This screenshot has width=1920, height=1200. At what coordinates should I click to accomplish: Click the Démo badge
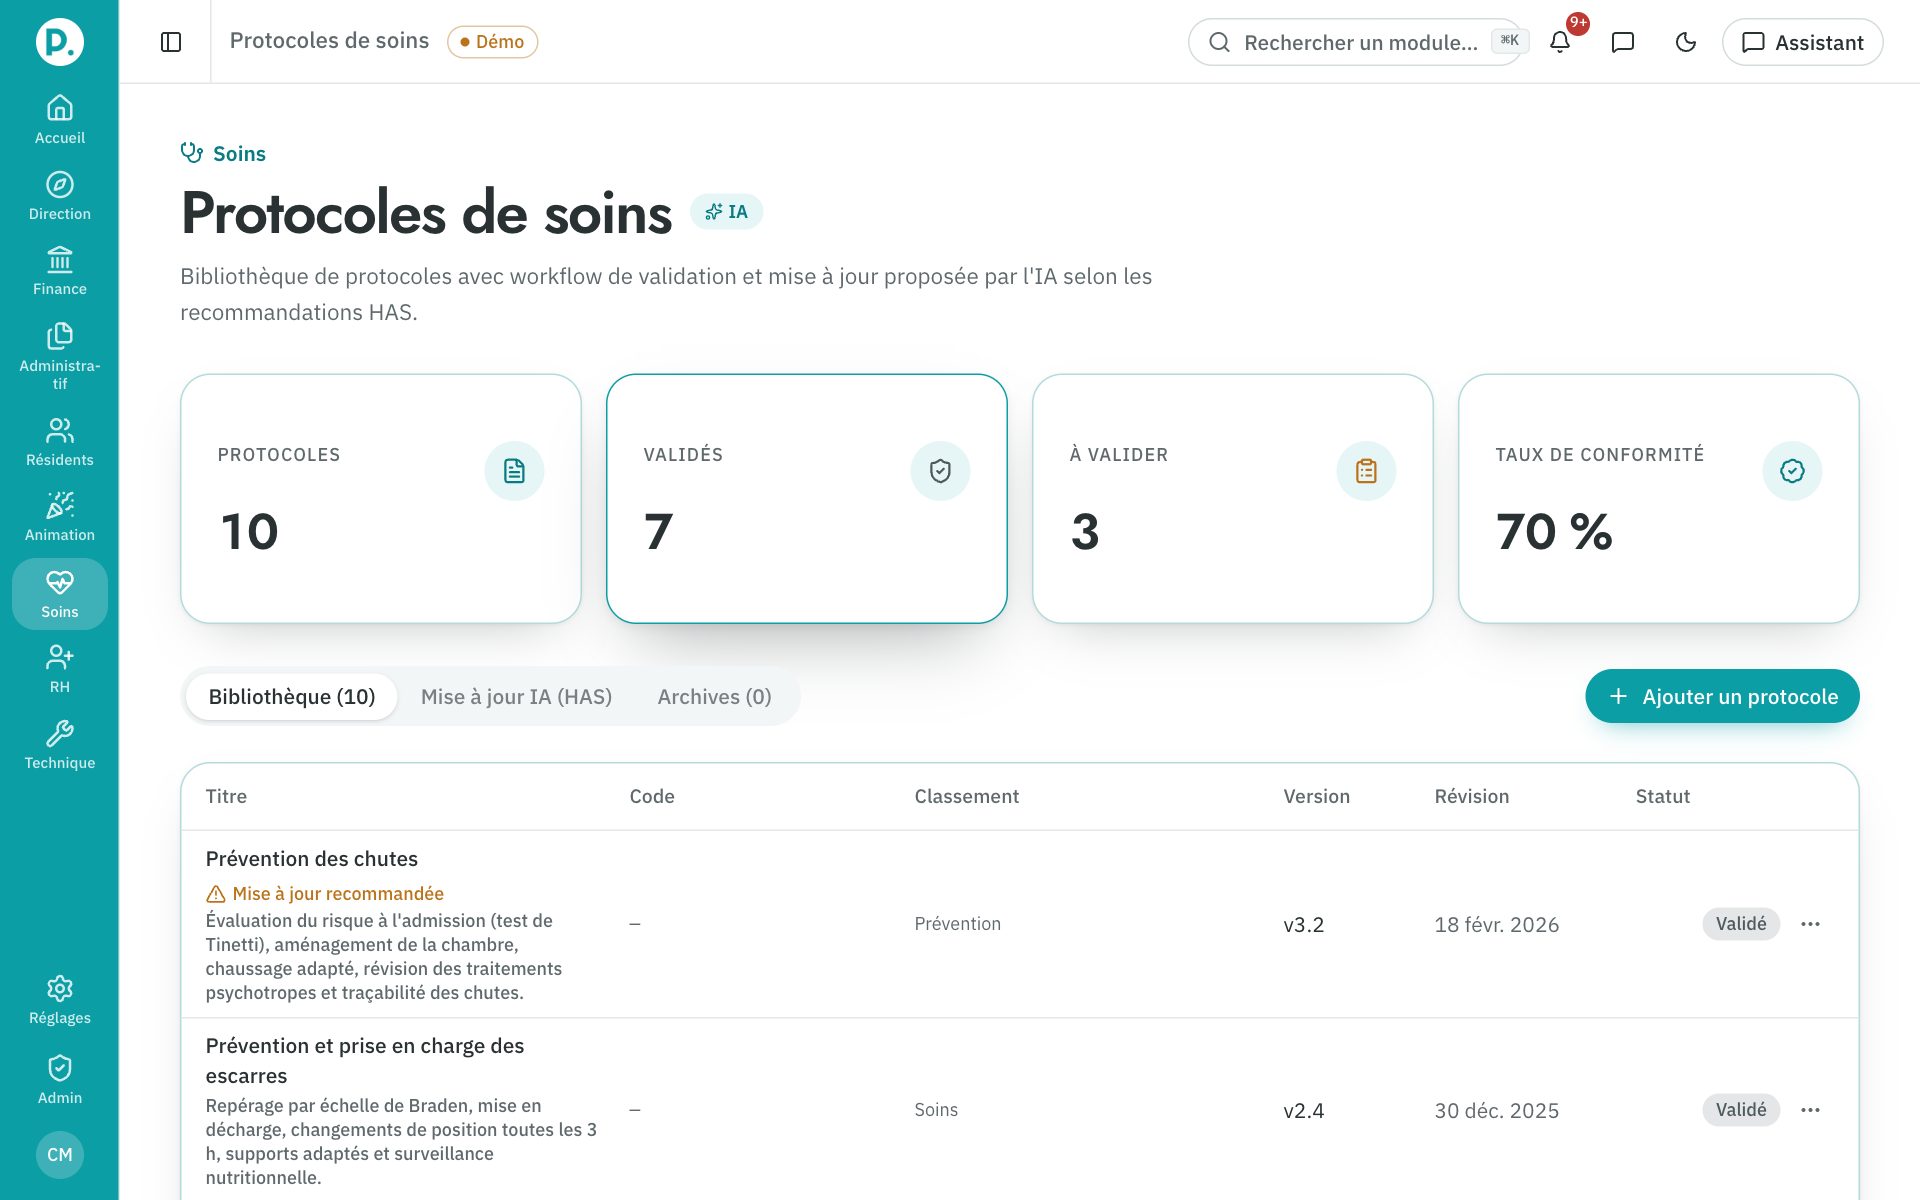pyautogui.click(x=492, y=42)
